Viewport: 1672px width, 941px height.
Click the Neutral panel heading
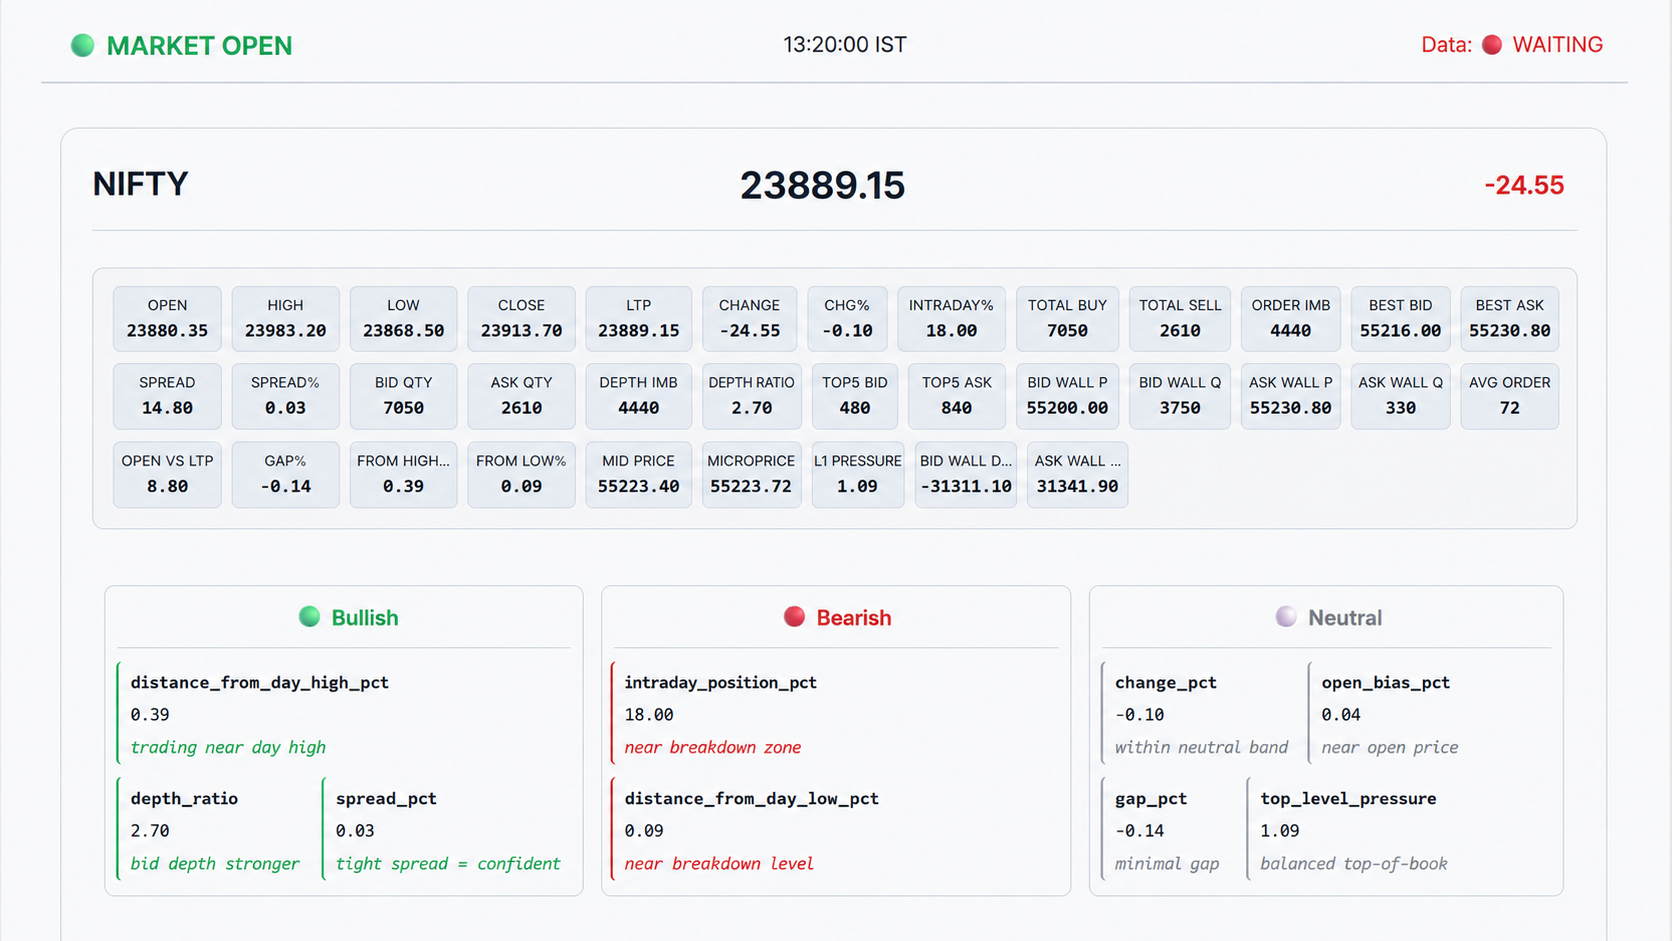[x=1345, y=618]
